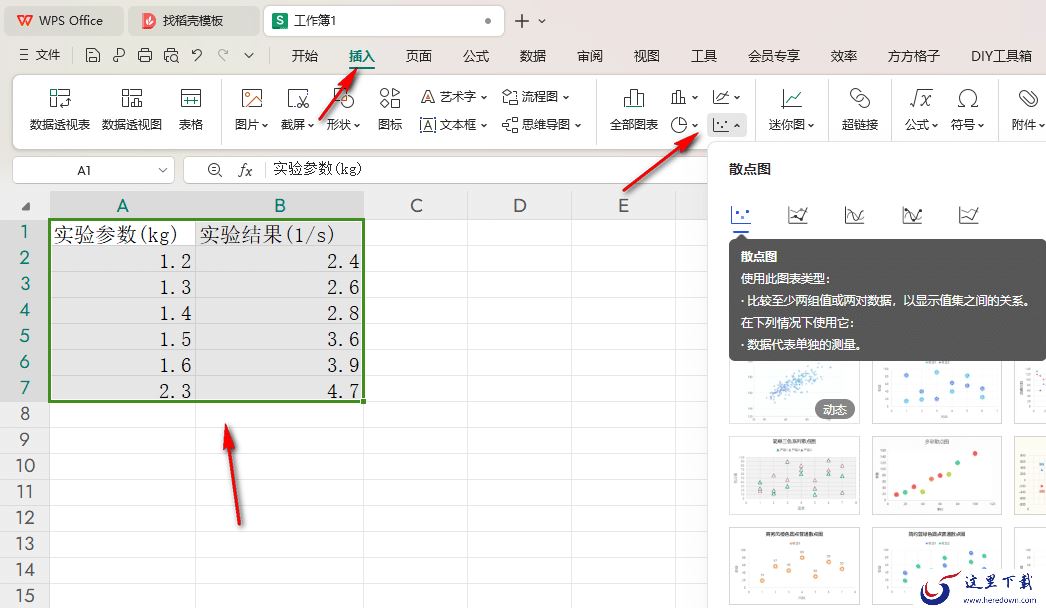Click the 公式 equation button

click(x=921, y=109)
